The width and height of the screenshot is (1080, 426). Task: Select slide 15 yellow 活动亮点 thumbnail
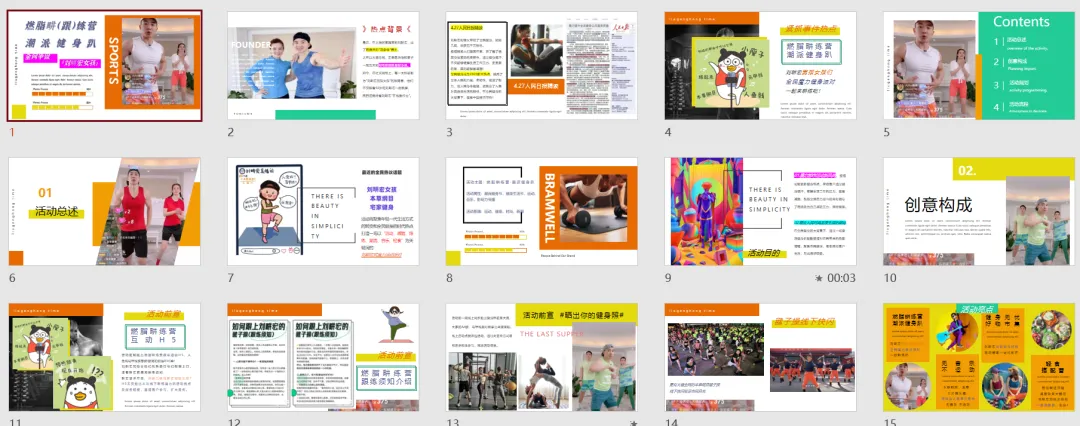[979, 358]
